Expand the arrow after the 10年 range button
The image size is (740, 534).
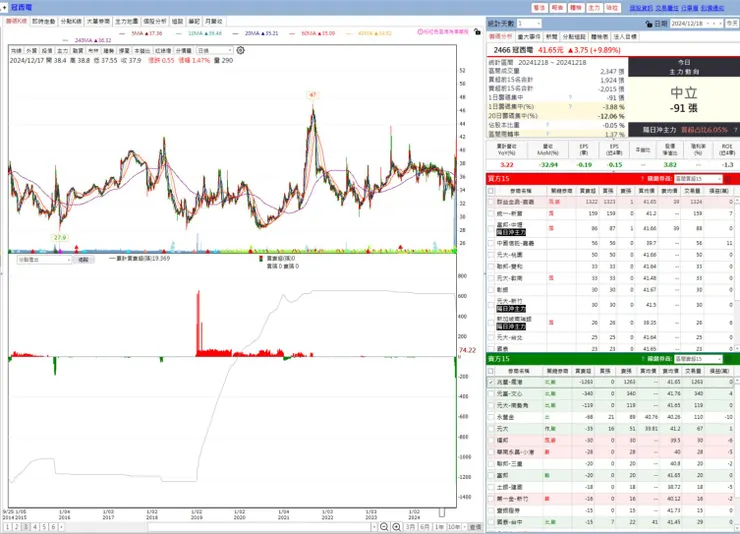tap(465, 527)
